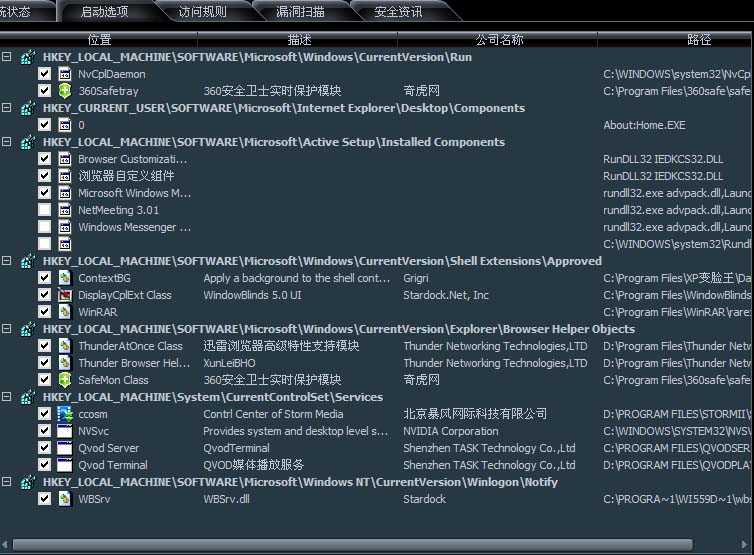
Task: Click the scroll right arrow
Action: (x=745, y=544)
